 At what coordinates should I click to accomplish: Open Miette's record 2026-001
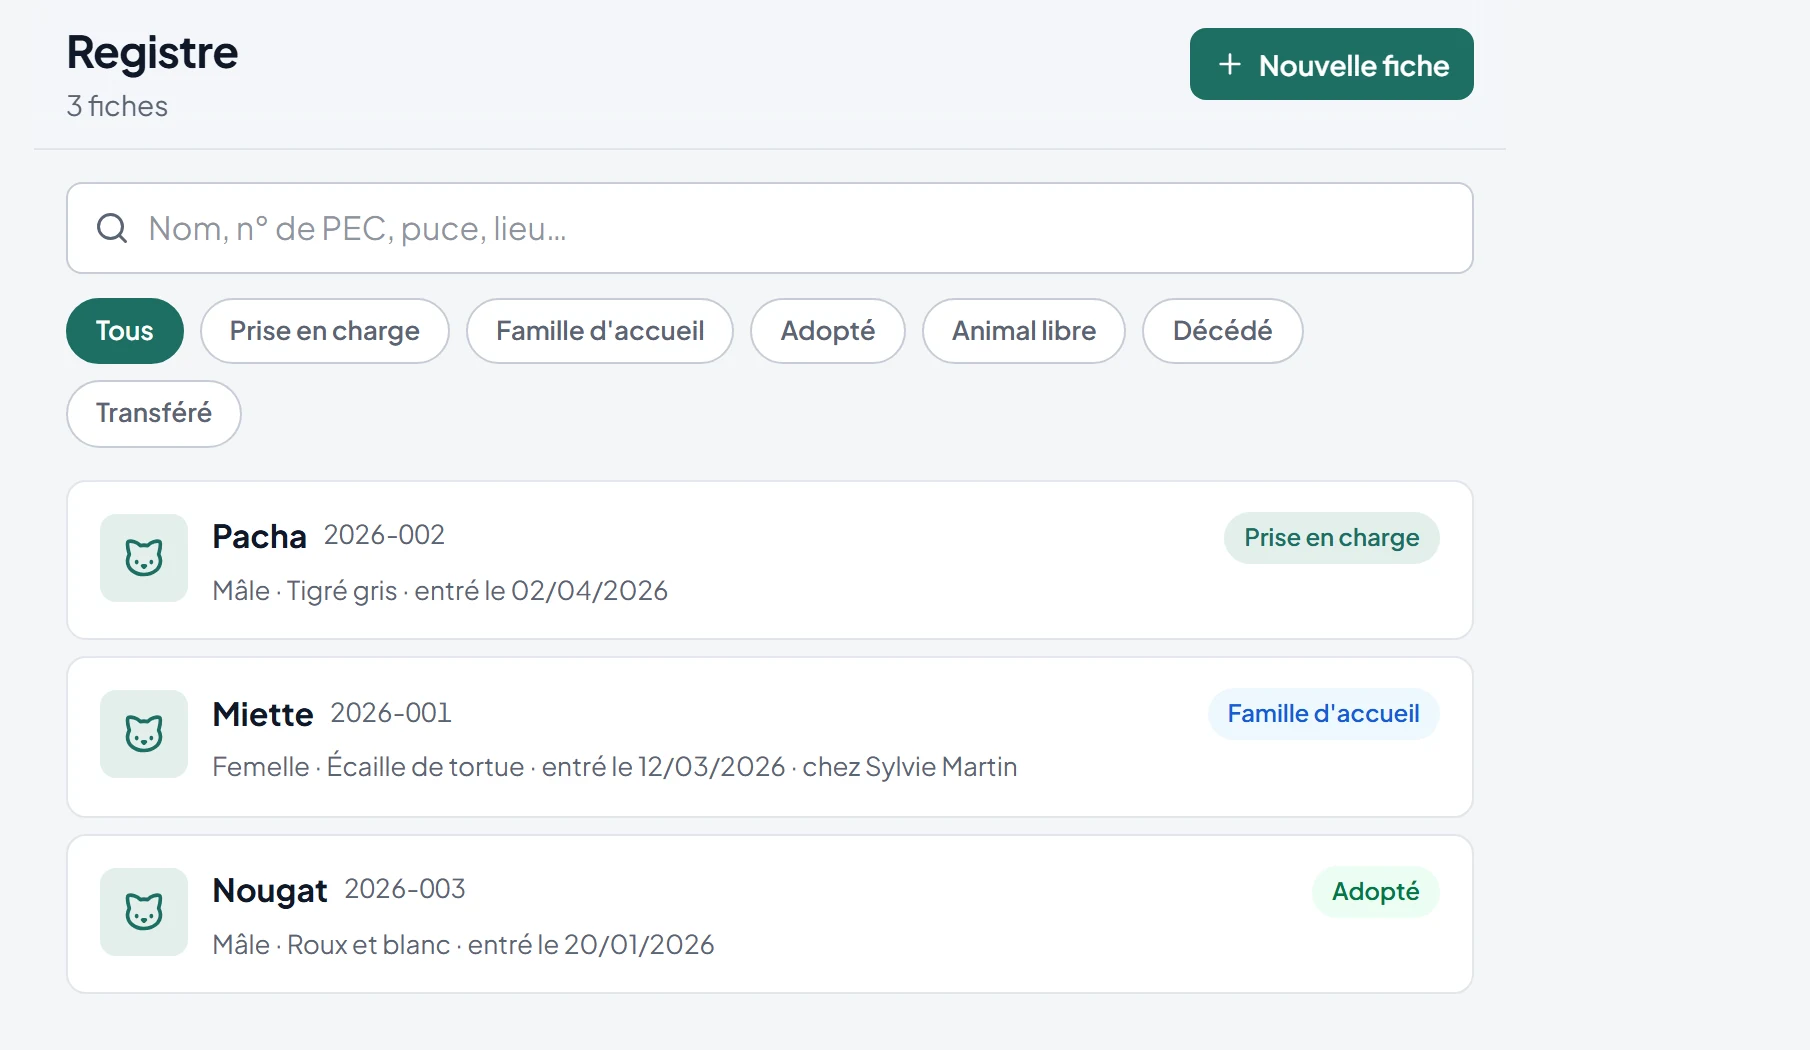[770, 737]
